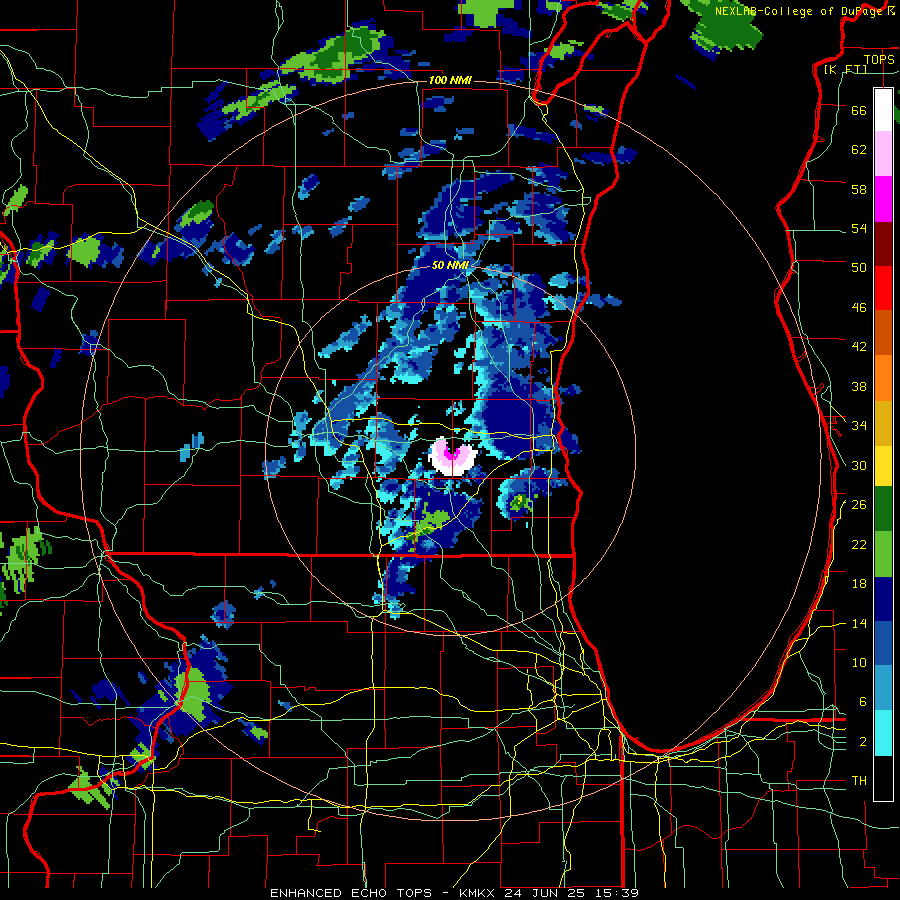Click the '38' scale label
The height and width of the screenshot is (900, 900).
point(859,387)
